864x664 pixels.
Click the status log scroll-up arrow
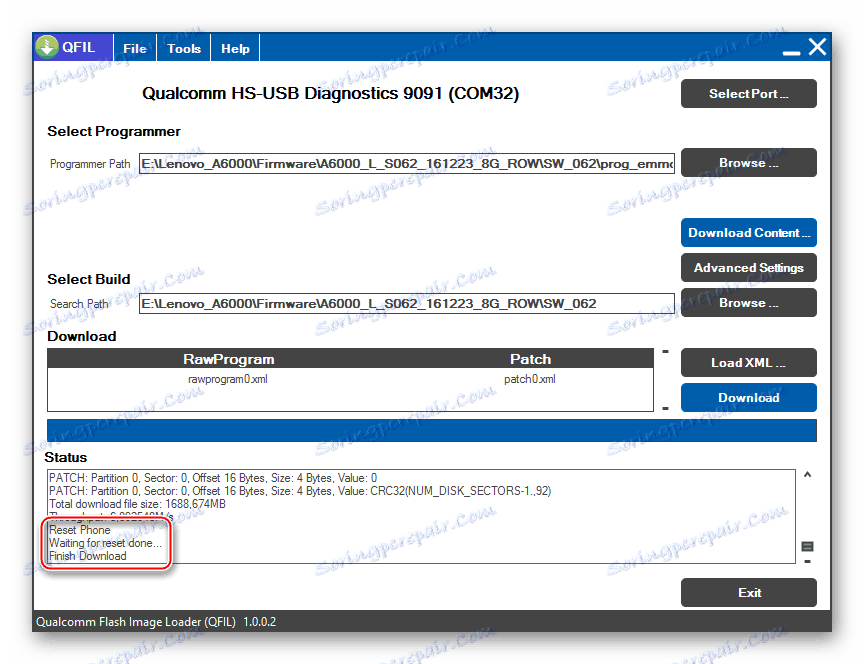coord(807,474)
